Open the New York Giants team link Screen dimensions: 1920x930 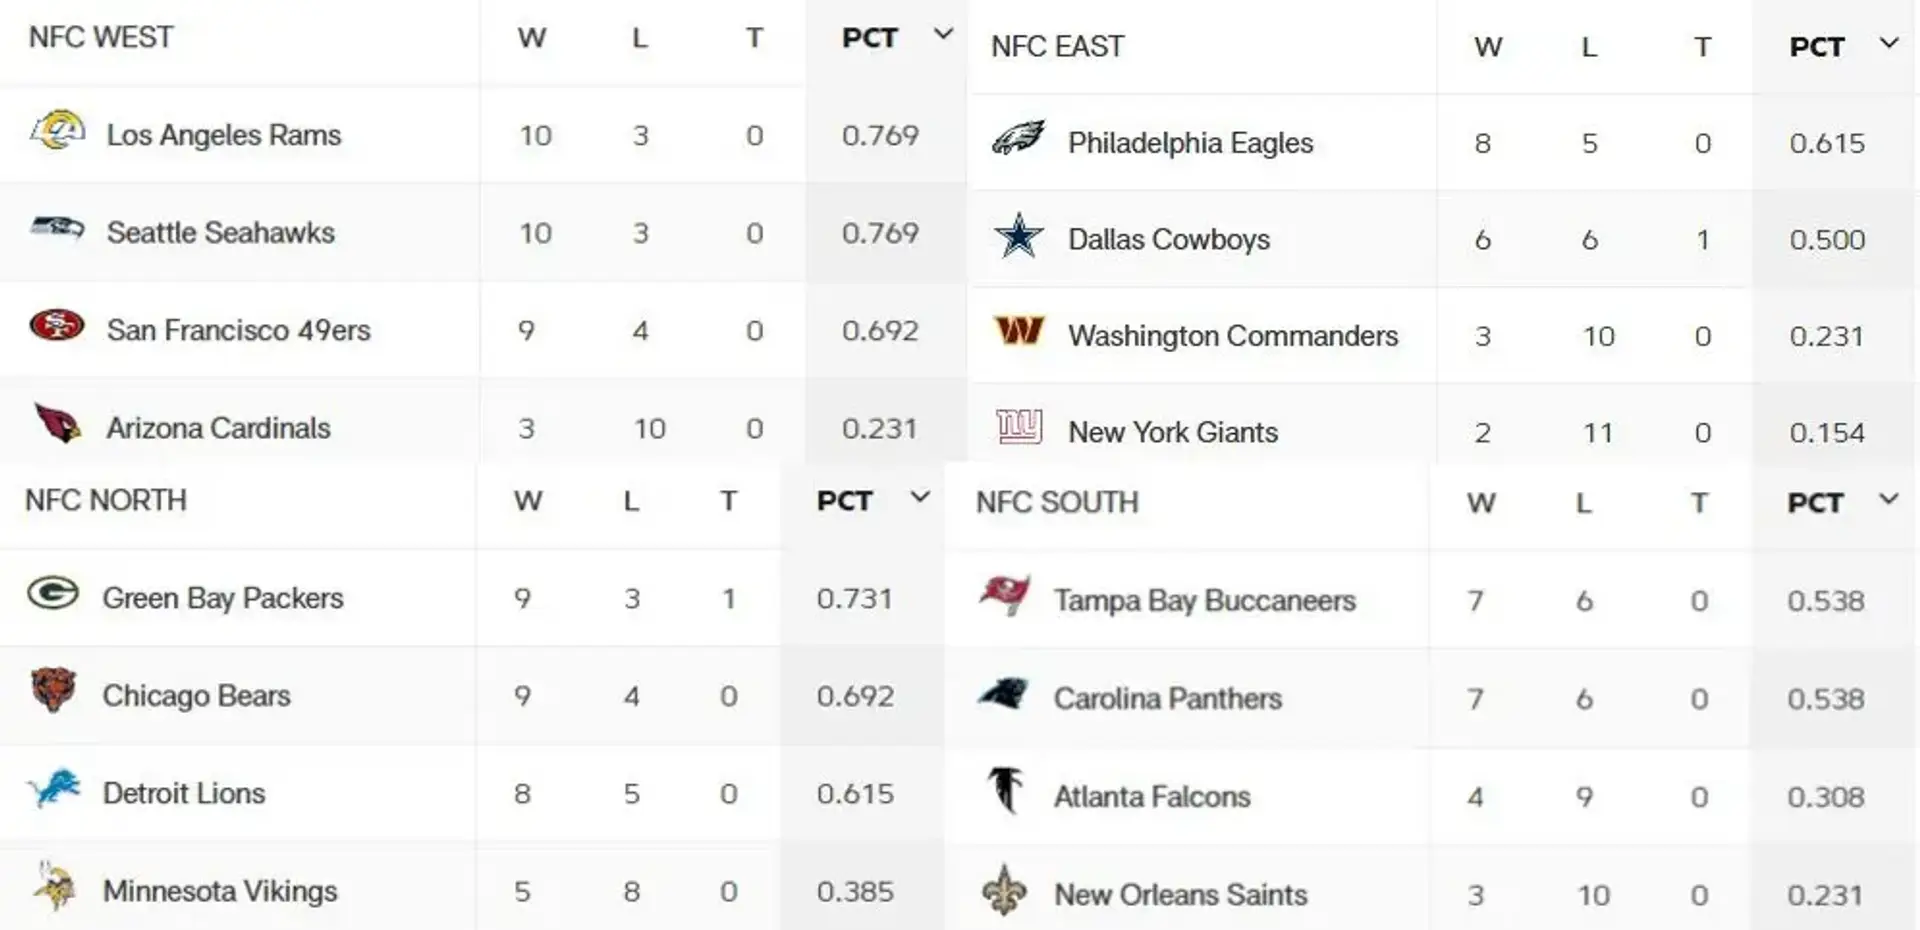(1173, 432)
